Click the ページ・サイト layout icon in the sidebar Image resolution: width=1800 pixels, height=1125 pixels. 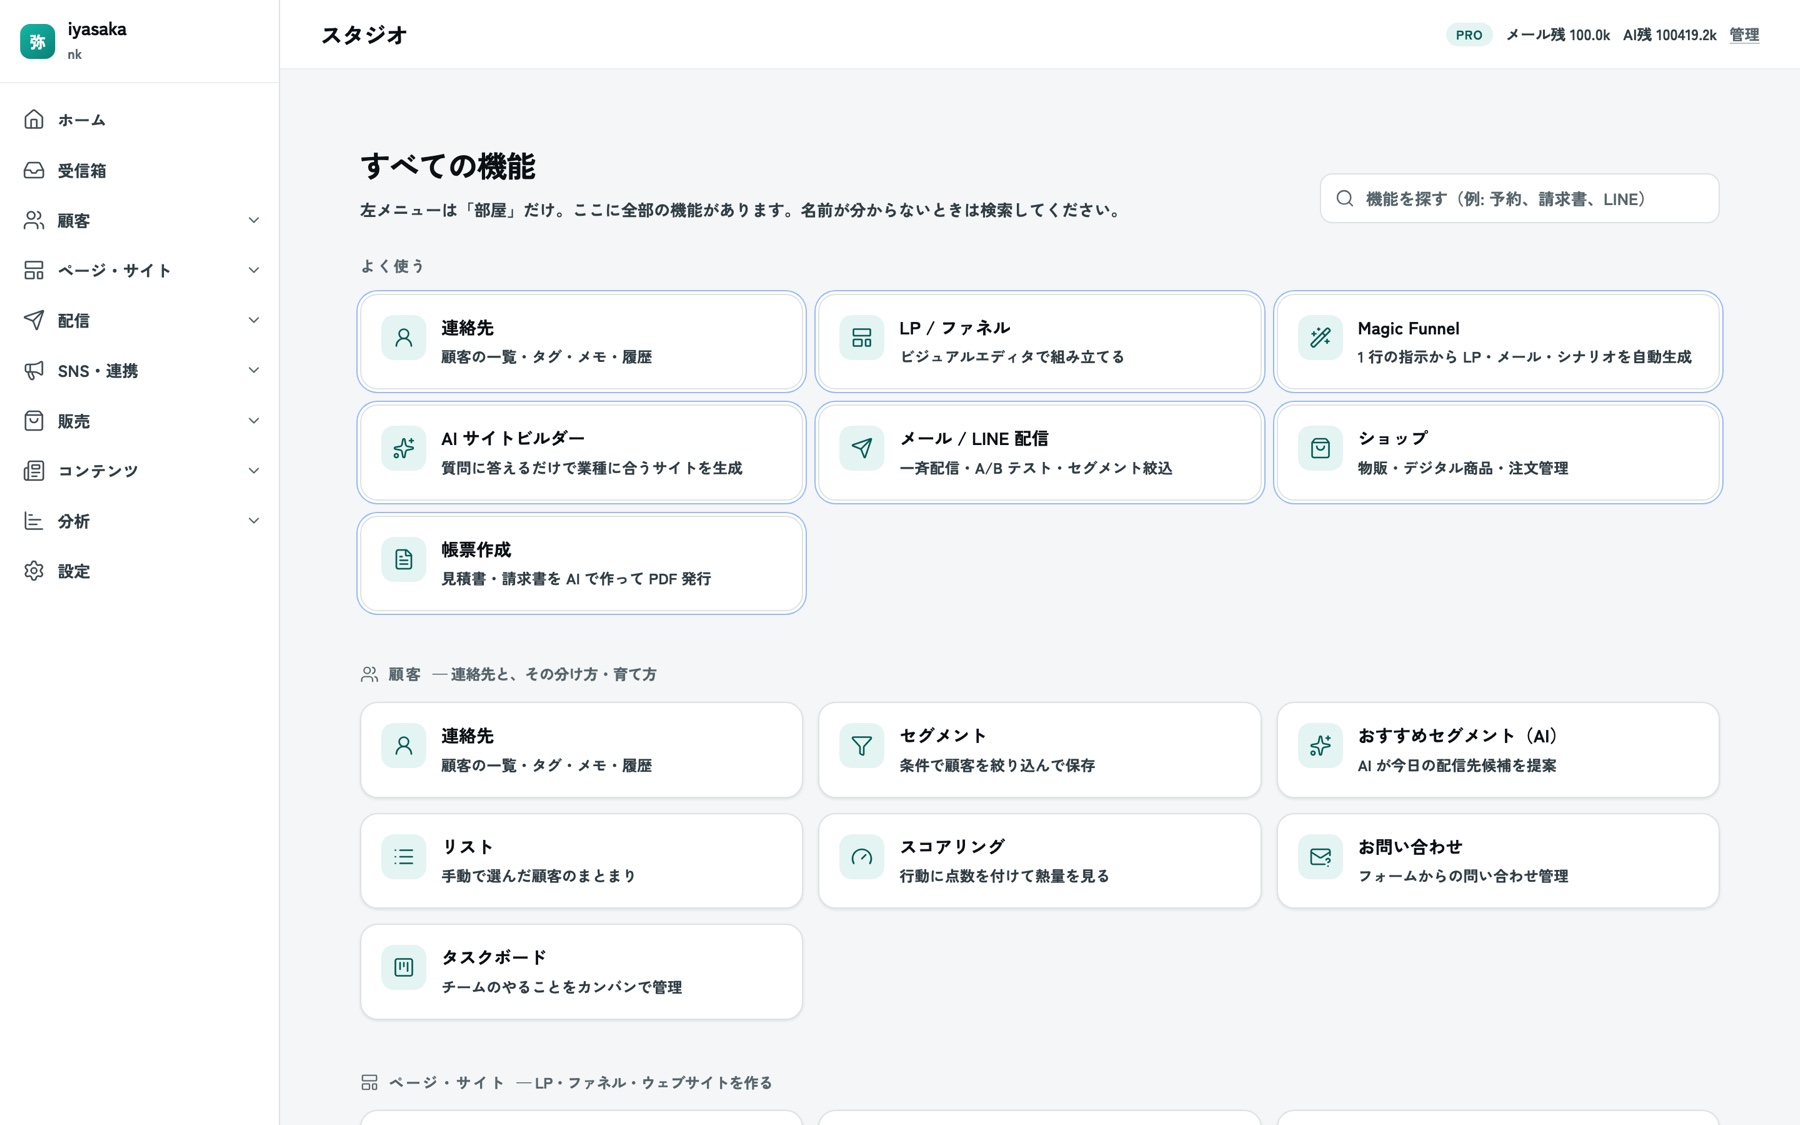click(x=34, y=270)
